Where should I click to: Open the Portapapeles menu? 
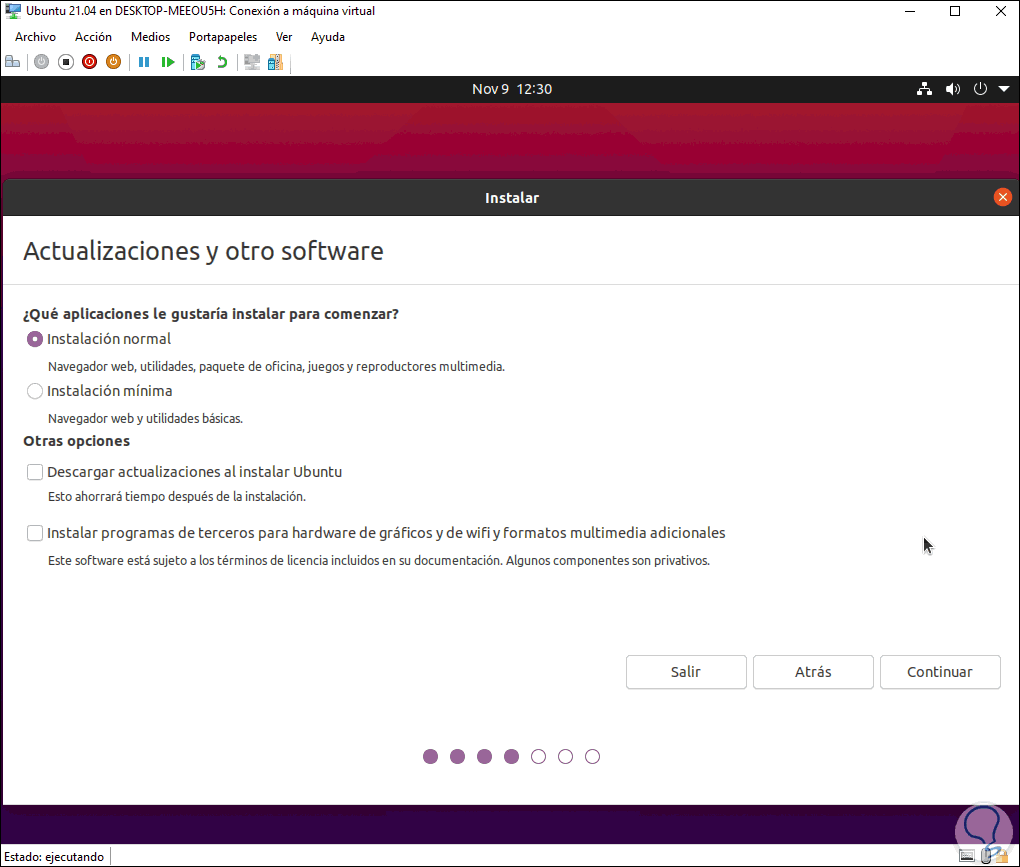[223, 37]
